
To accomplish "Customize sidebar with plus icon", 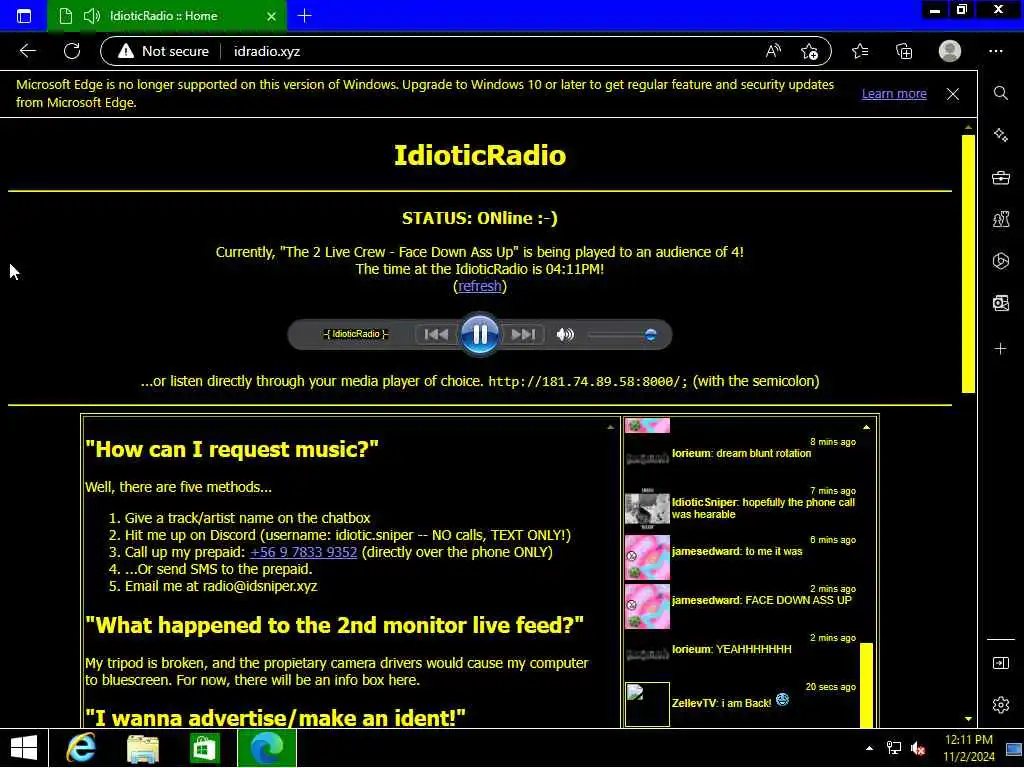I will click(x=1000, y=349).
